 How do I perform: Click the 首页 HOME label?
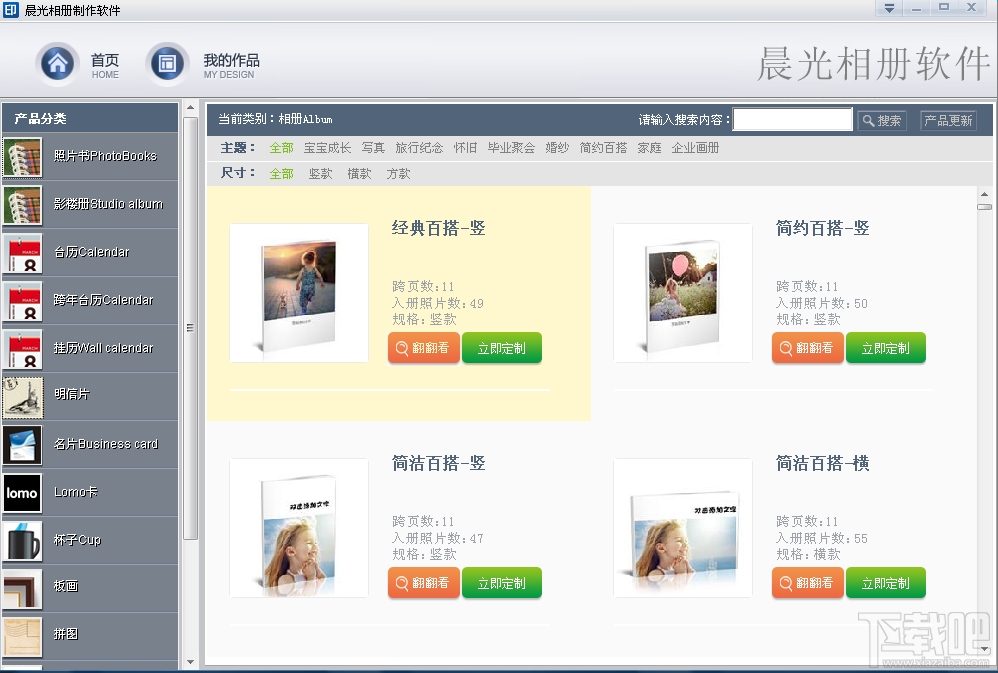tap(105, 66)
